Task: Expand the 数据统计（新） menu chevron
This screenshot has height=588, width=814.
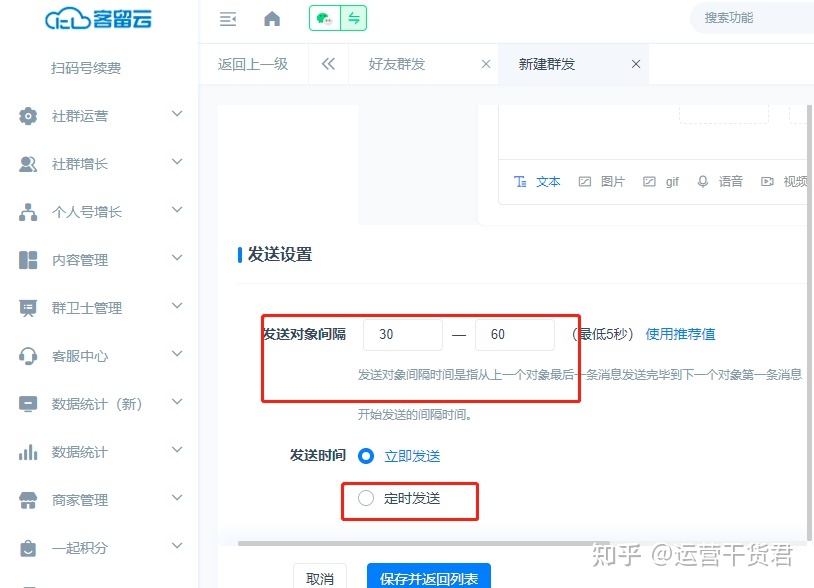Action: point(177,402)
